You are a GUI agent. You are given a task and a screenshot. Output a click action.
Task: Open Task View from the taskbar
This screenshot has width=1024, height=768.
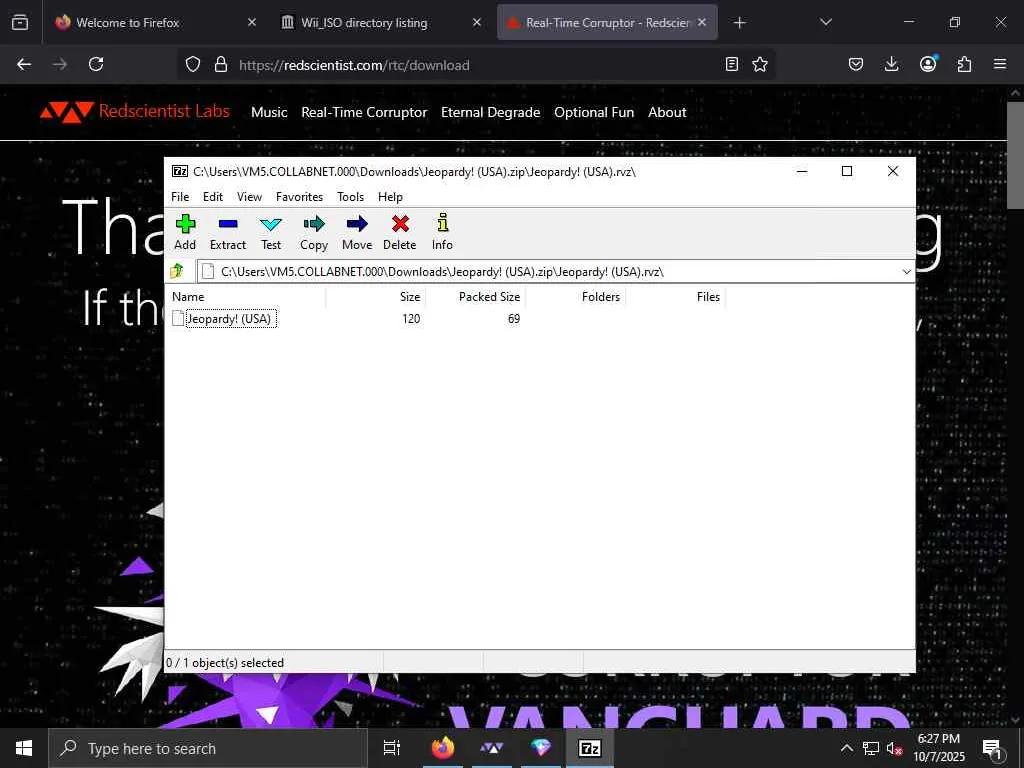point(392,748)
